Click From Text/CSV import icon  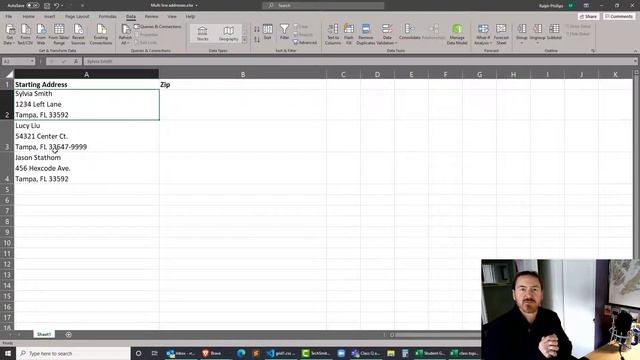25,34
